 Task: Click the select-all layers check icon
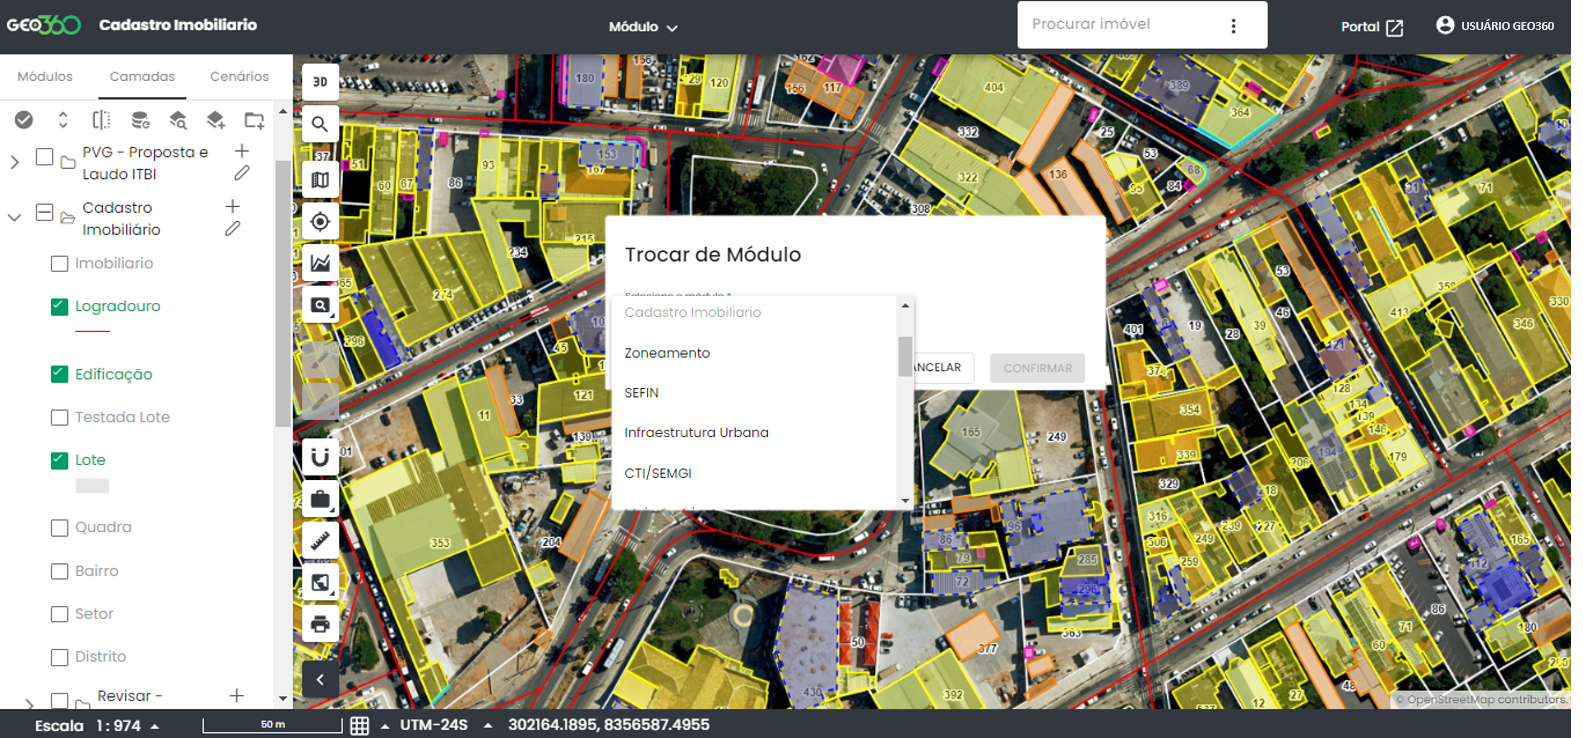(x=24, y=120)
